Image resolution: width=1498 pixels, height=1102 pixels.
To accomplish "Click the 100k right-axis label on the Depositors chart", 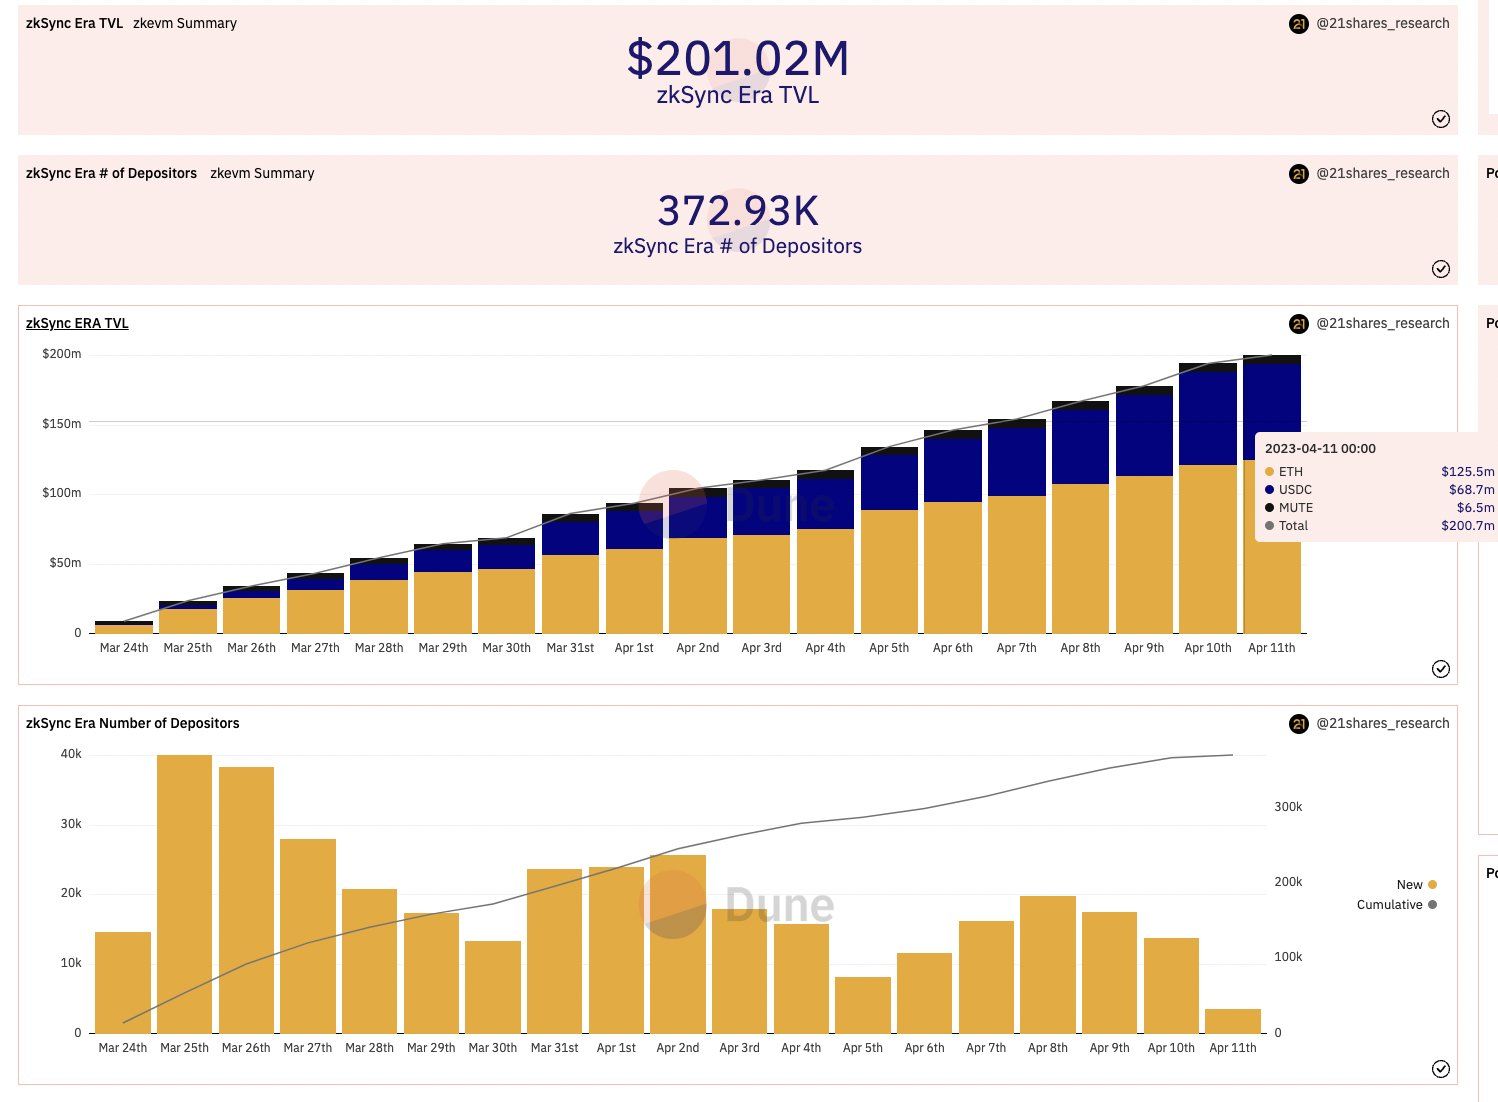I will point(1288,957).
